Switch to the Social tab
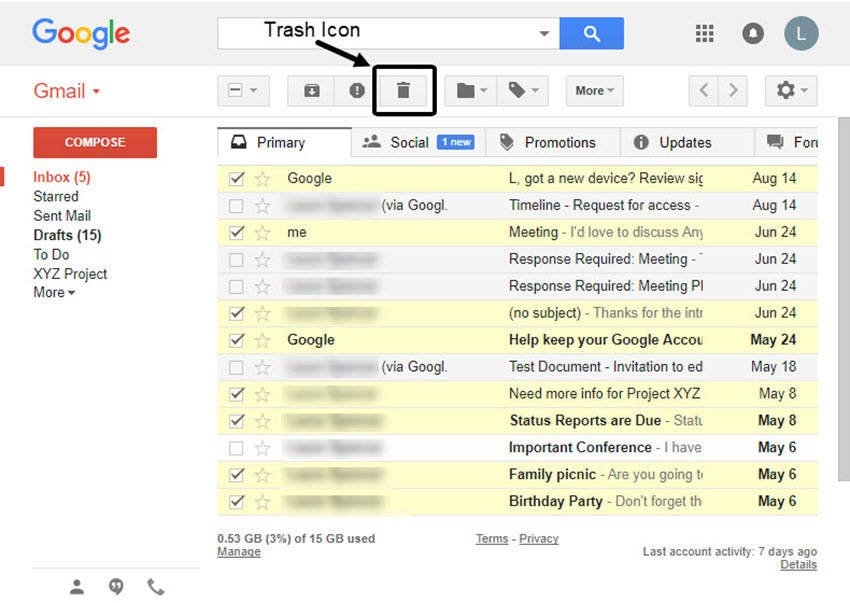This screenshot has height=603, width=850. (414, 142)
